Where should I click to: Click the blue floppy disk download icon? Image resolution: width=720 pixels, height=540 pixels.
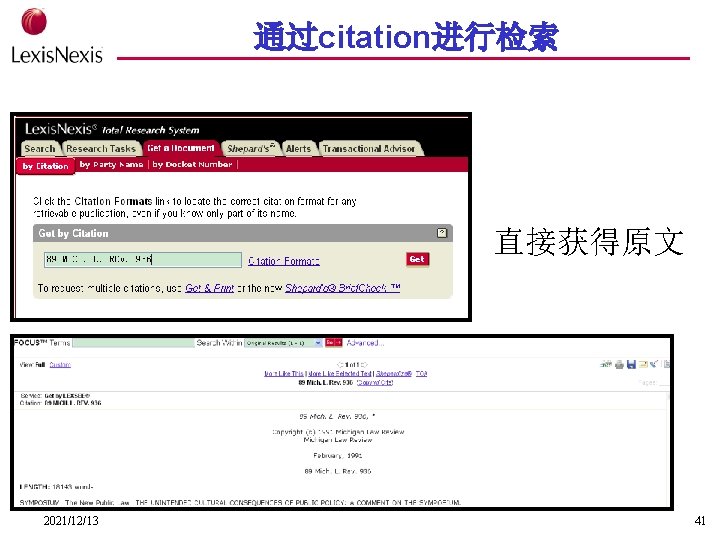point(631,365)
